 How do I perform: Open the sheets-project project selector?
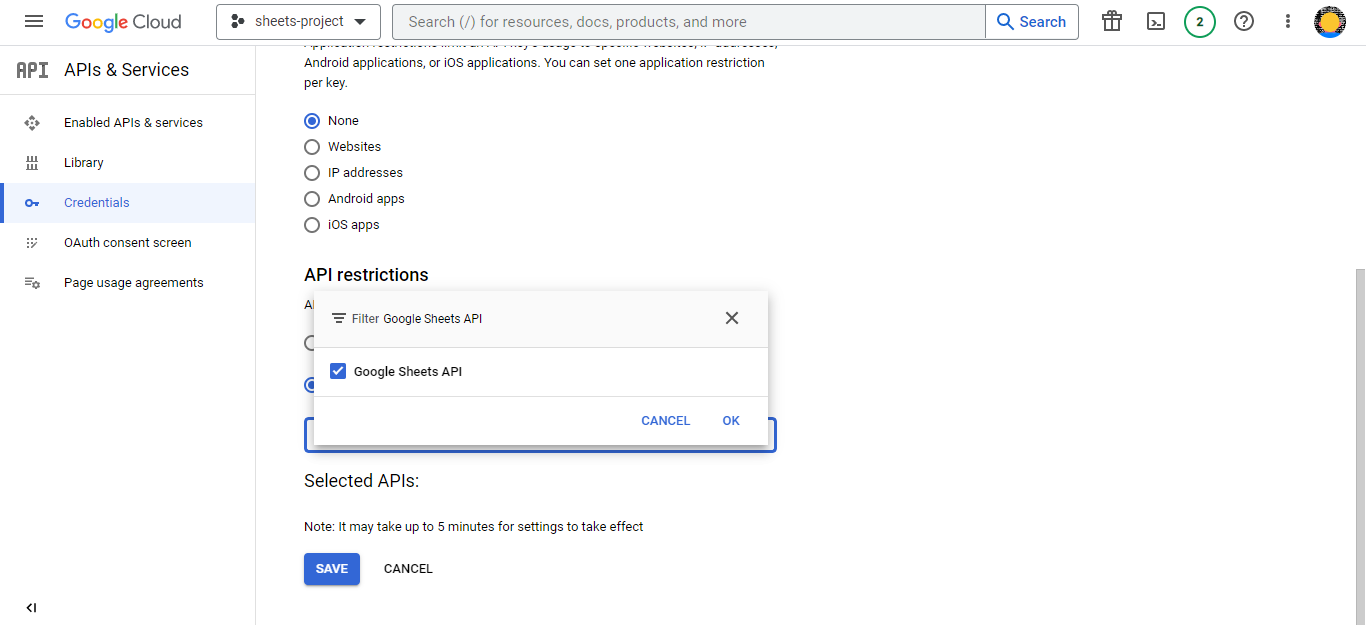pyautogui.click(x=298, y=22)
